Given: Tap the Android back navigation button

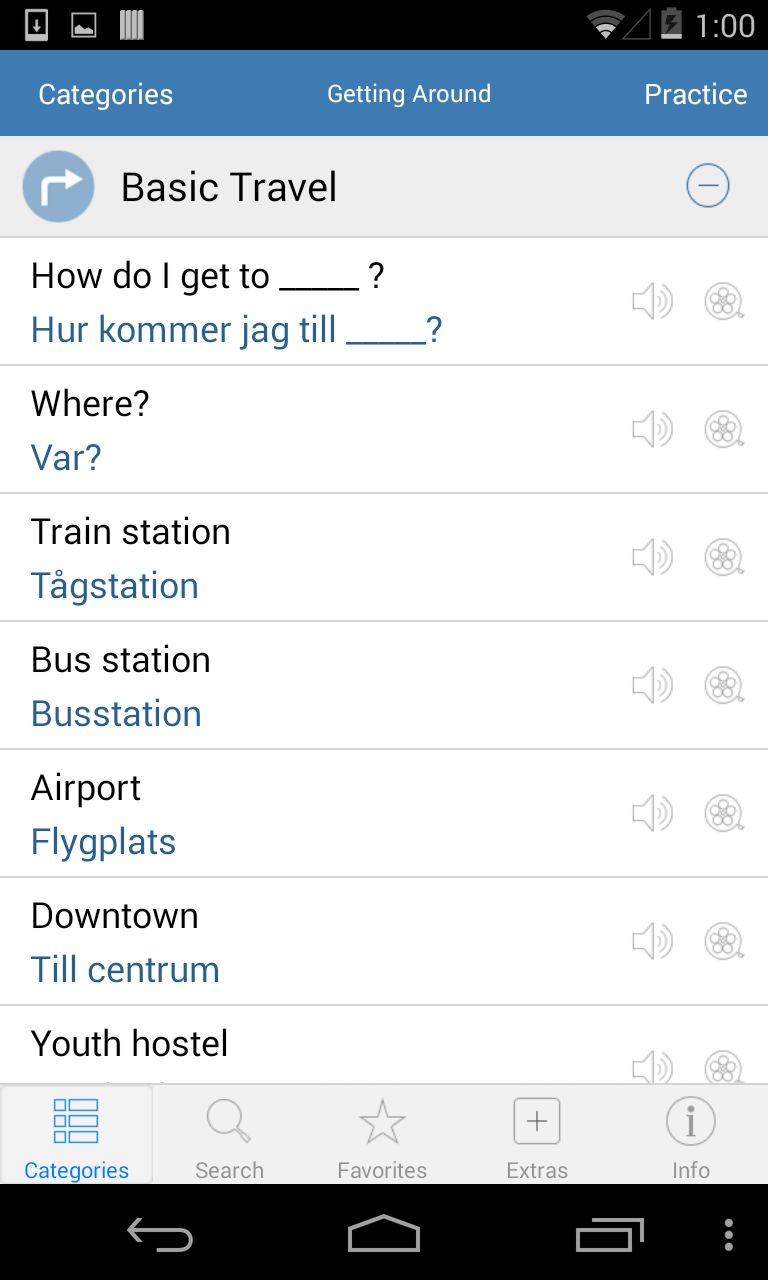Looking at the screenshot, I should pyautogui.click(x=160, y=1235).
